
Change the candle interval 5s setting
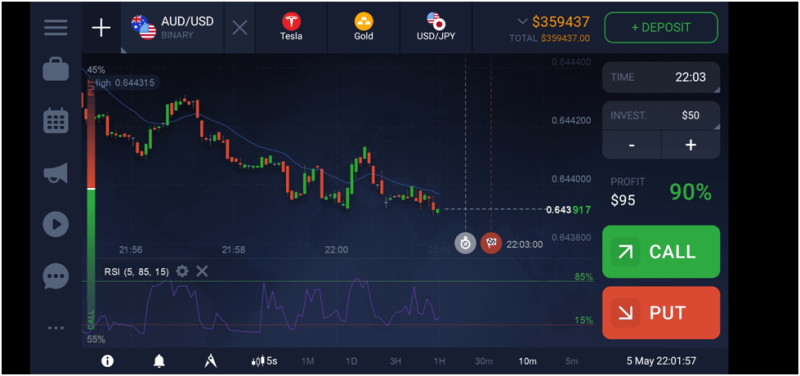click(264, 361)
